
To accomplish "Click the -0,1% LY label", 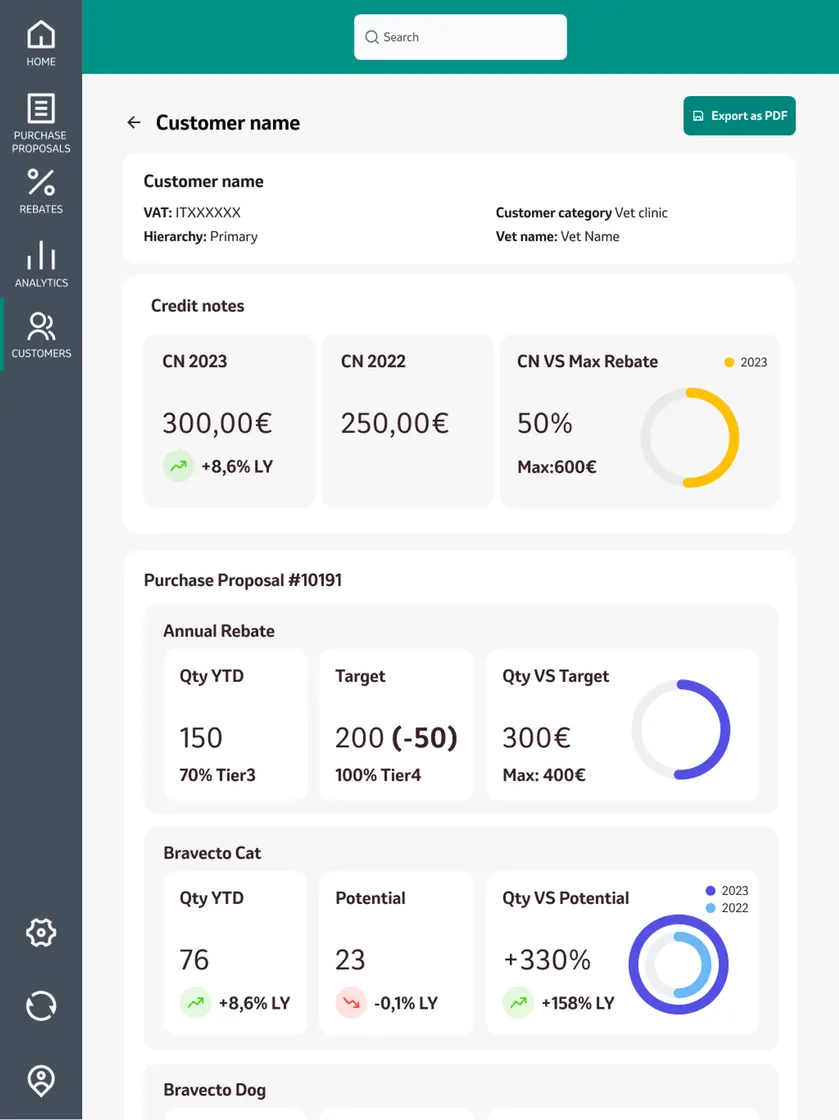I will (406, 1003).
